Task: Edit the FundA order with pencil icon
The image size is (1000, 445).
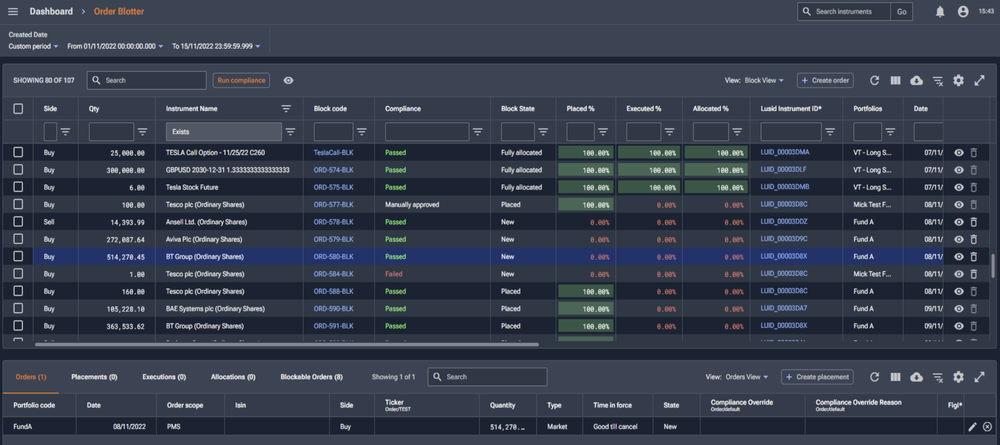Action: 972,427
